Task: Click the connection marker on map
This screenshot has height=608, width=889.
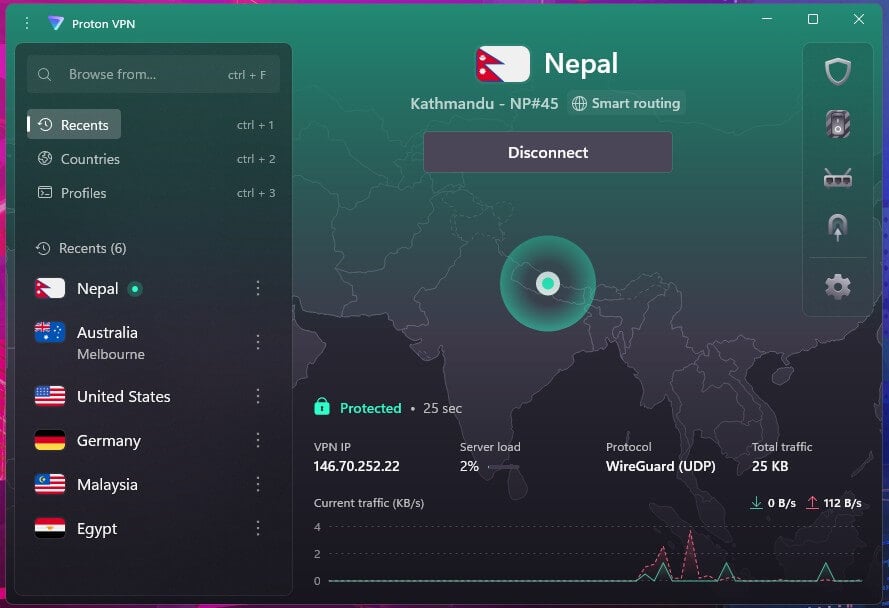Action: (548, 283)
